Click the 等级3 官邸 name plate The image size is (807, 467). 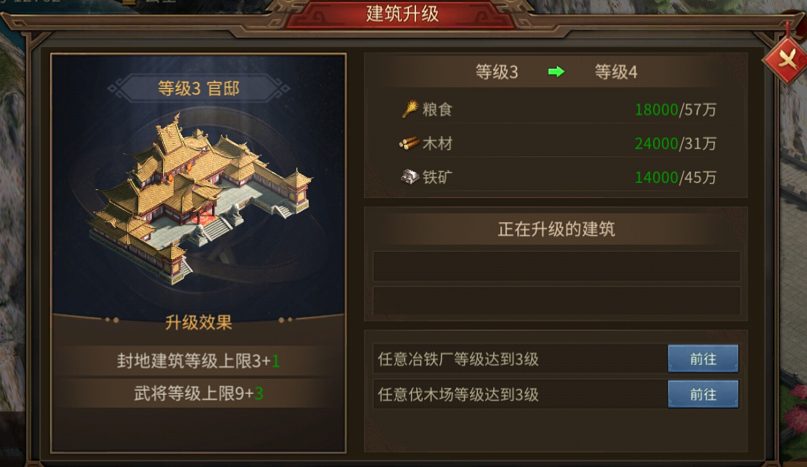coord(199,89)
